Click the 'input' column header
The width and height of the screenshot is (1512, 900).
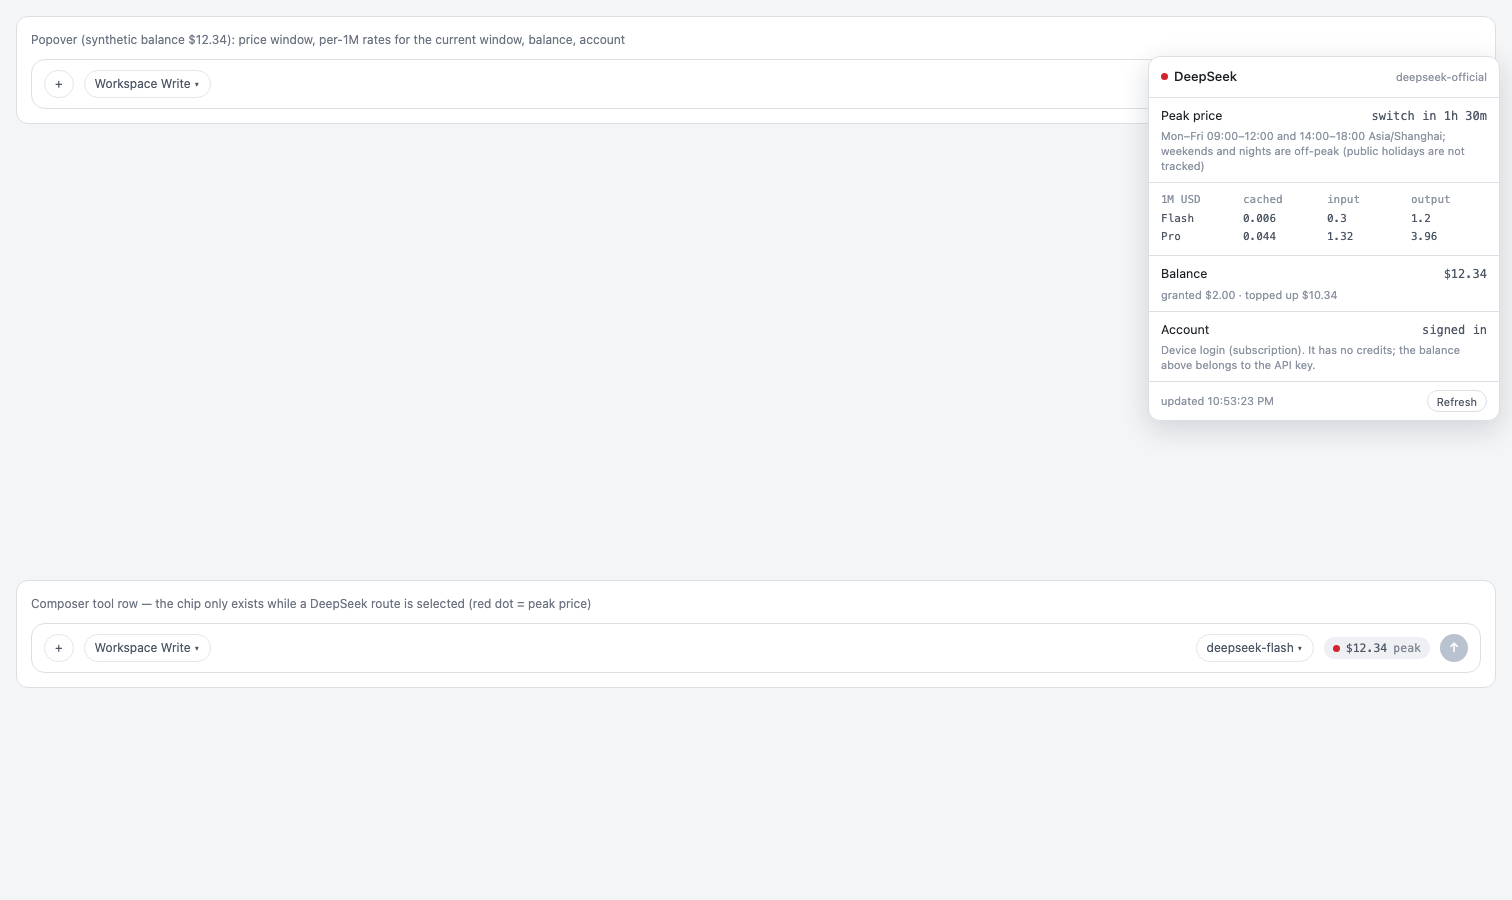[1343, 199]
